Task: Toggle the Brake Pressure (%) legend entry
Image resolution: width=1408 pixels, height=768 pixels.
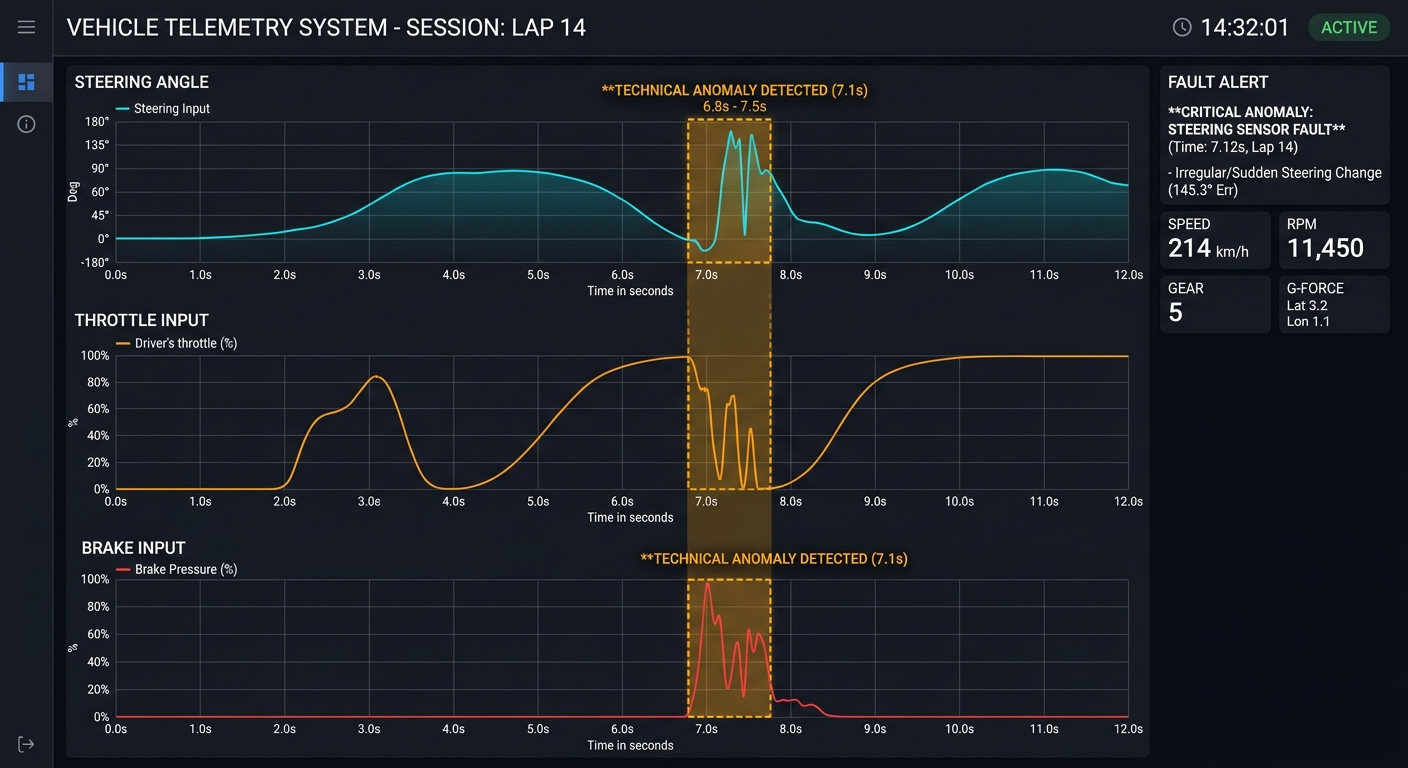Action: pyautogui.click(x=177, y=569)
